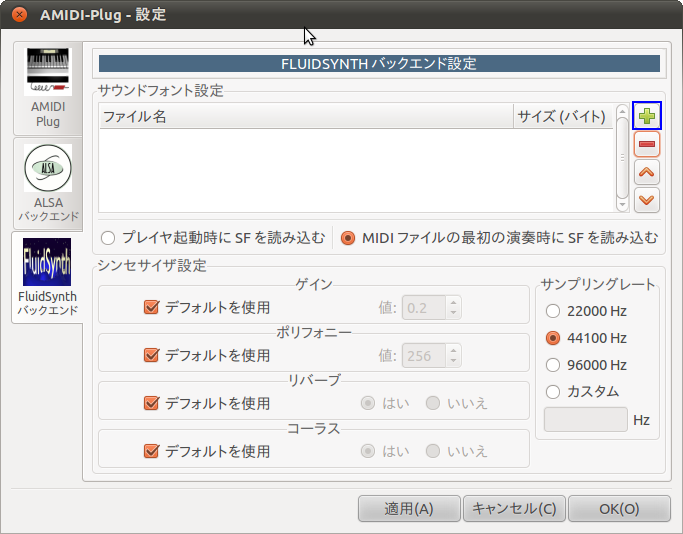Click the ゲイン value field 0.2
The image size is (683, 534).
tap(424, 308)
